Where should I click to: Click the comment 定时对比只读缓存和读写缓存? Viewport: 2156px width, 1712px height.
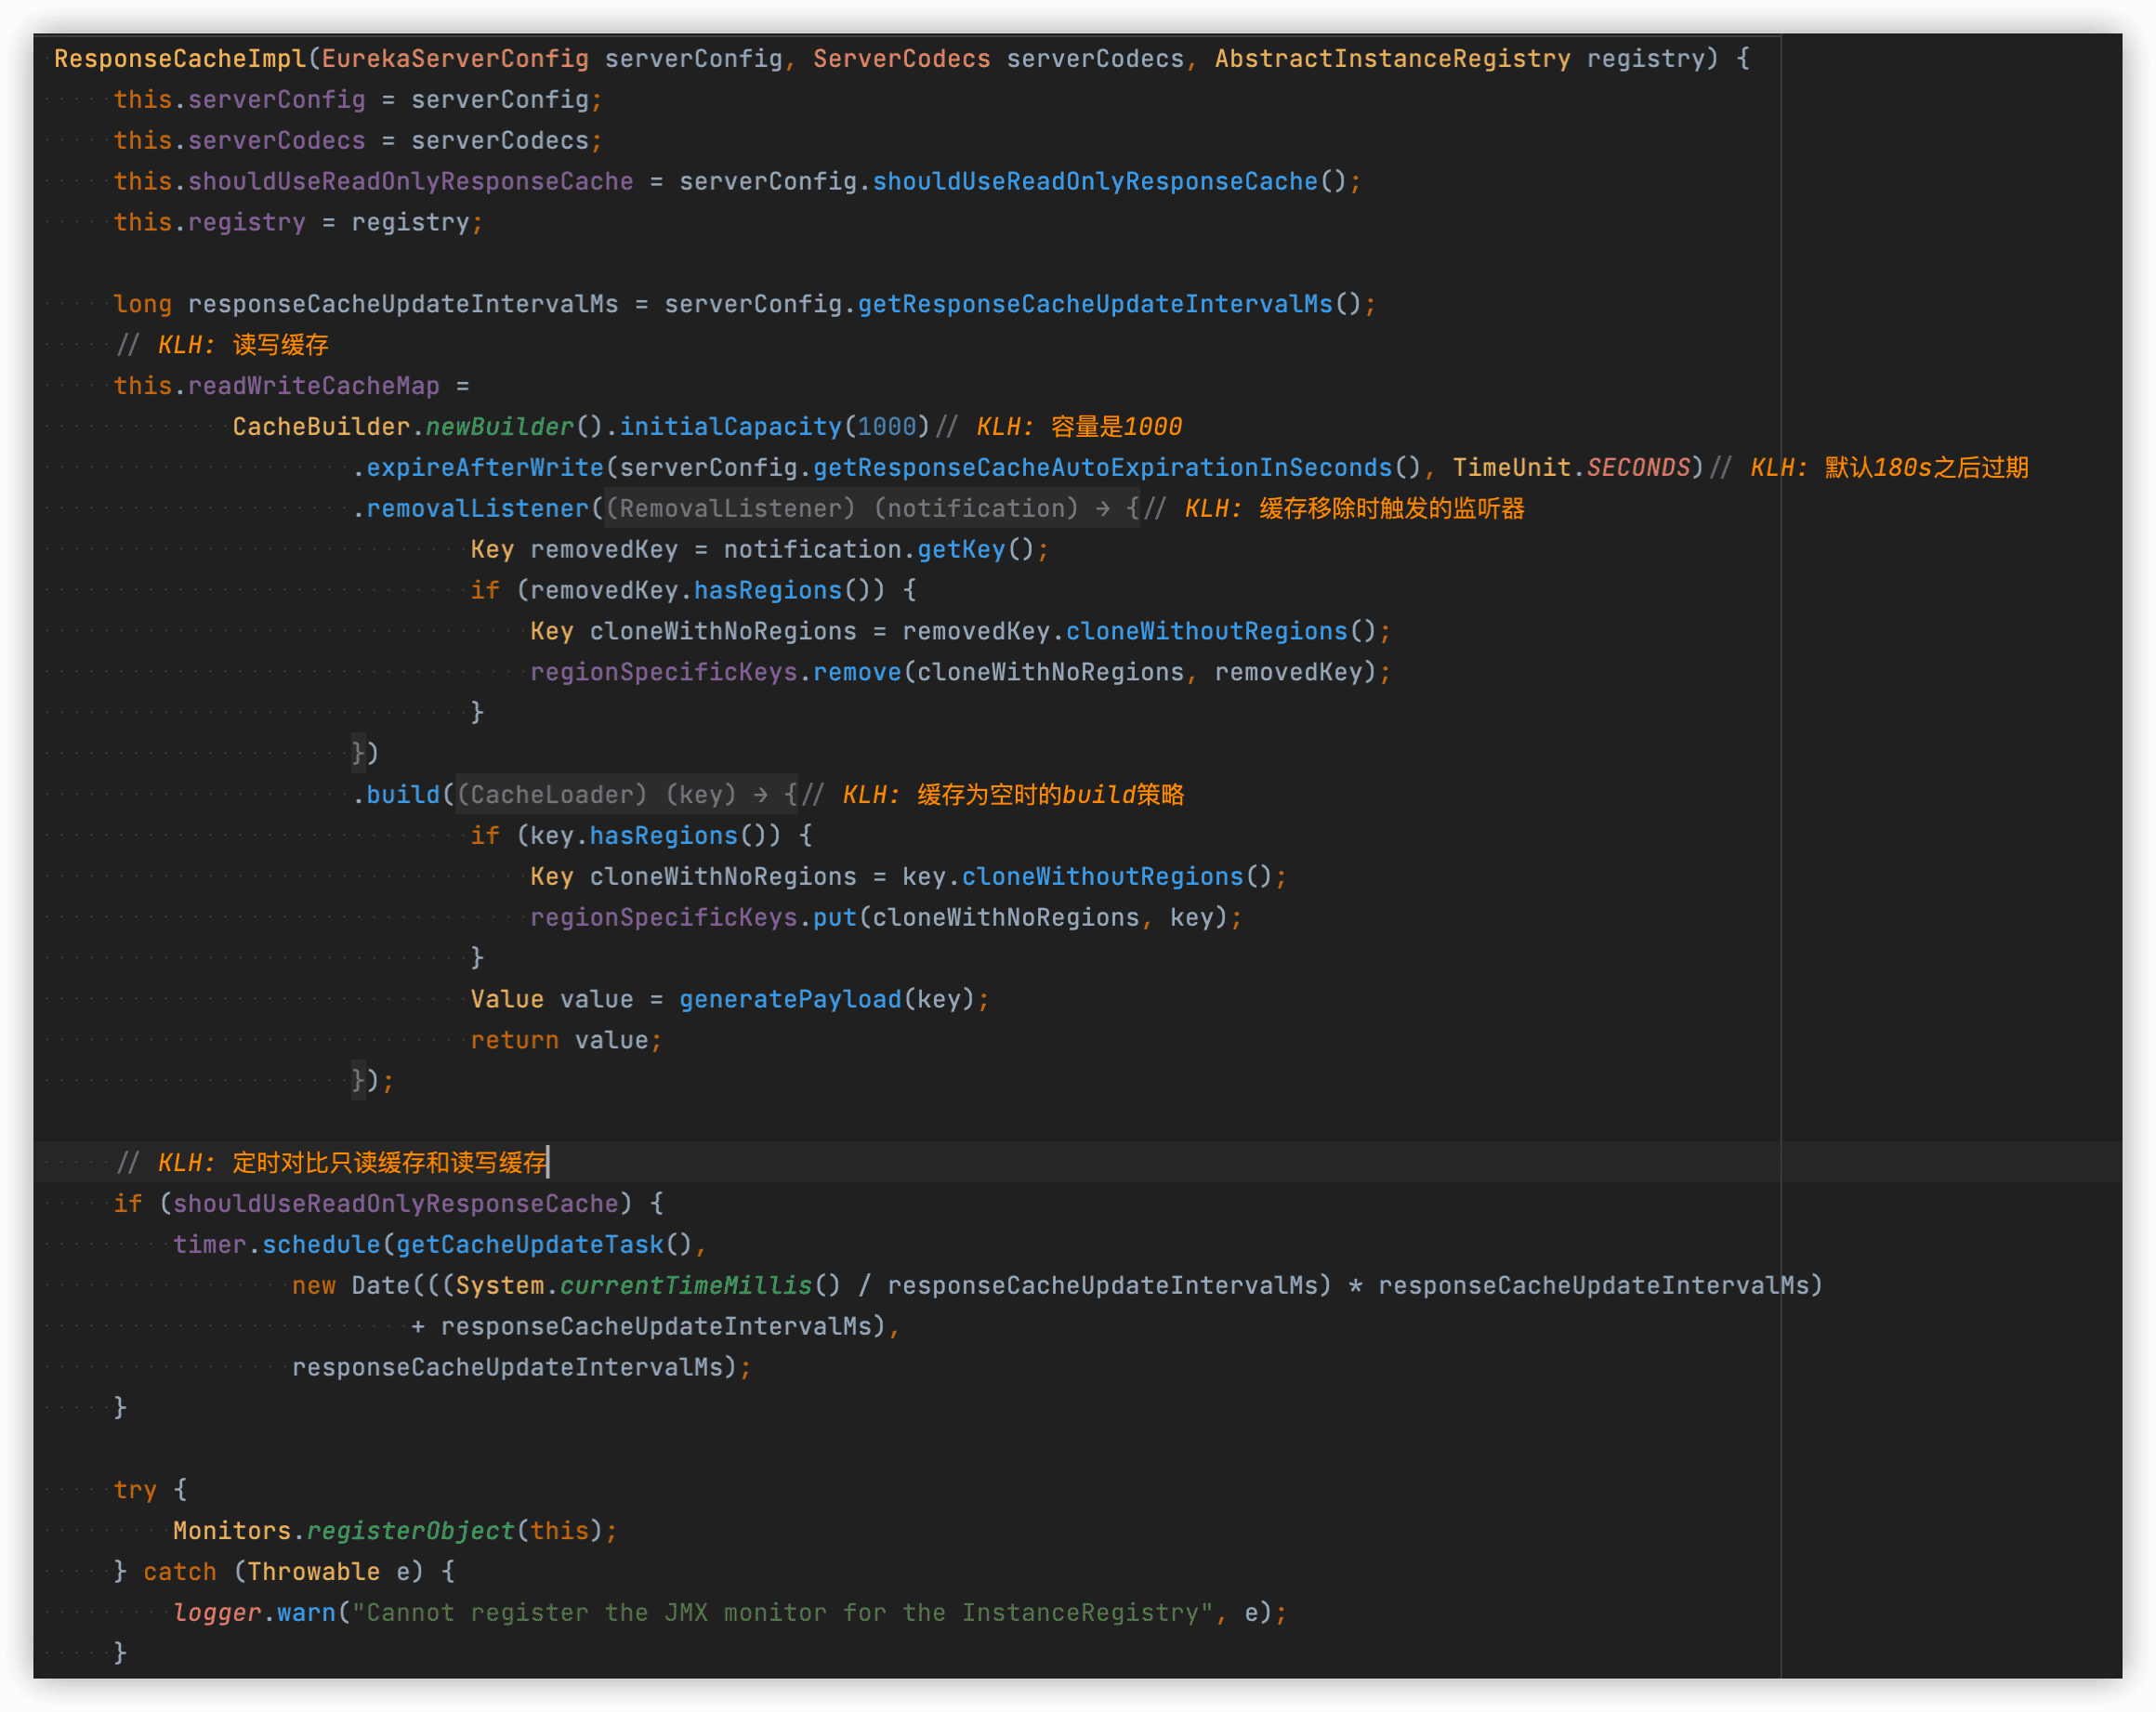[x=390, y=1163]
